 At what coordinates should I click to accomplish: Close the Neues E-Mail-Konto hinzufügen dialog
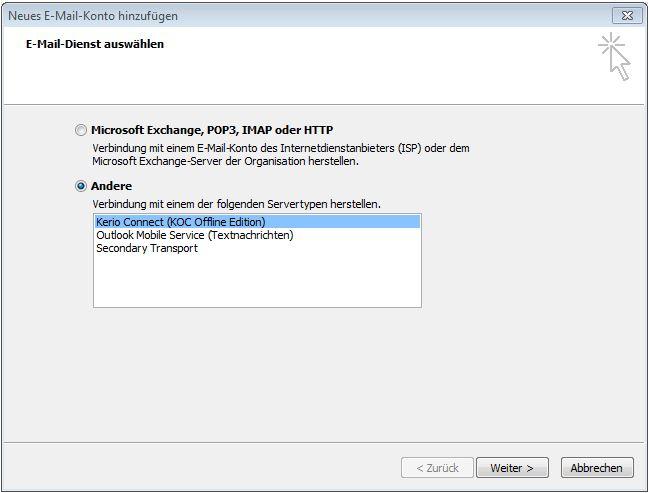pyautogui.click(x=626, y=15)
